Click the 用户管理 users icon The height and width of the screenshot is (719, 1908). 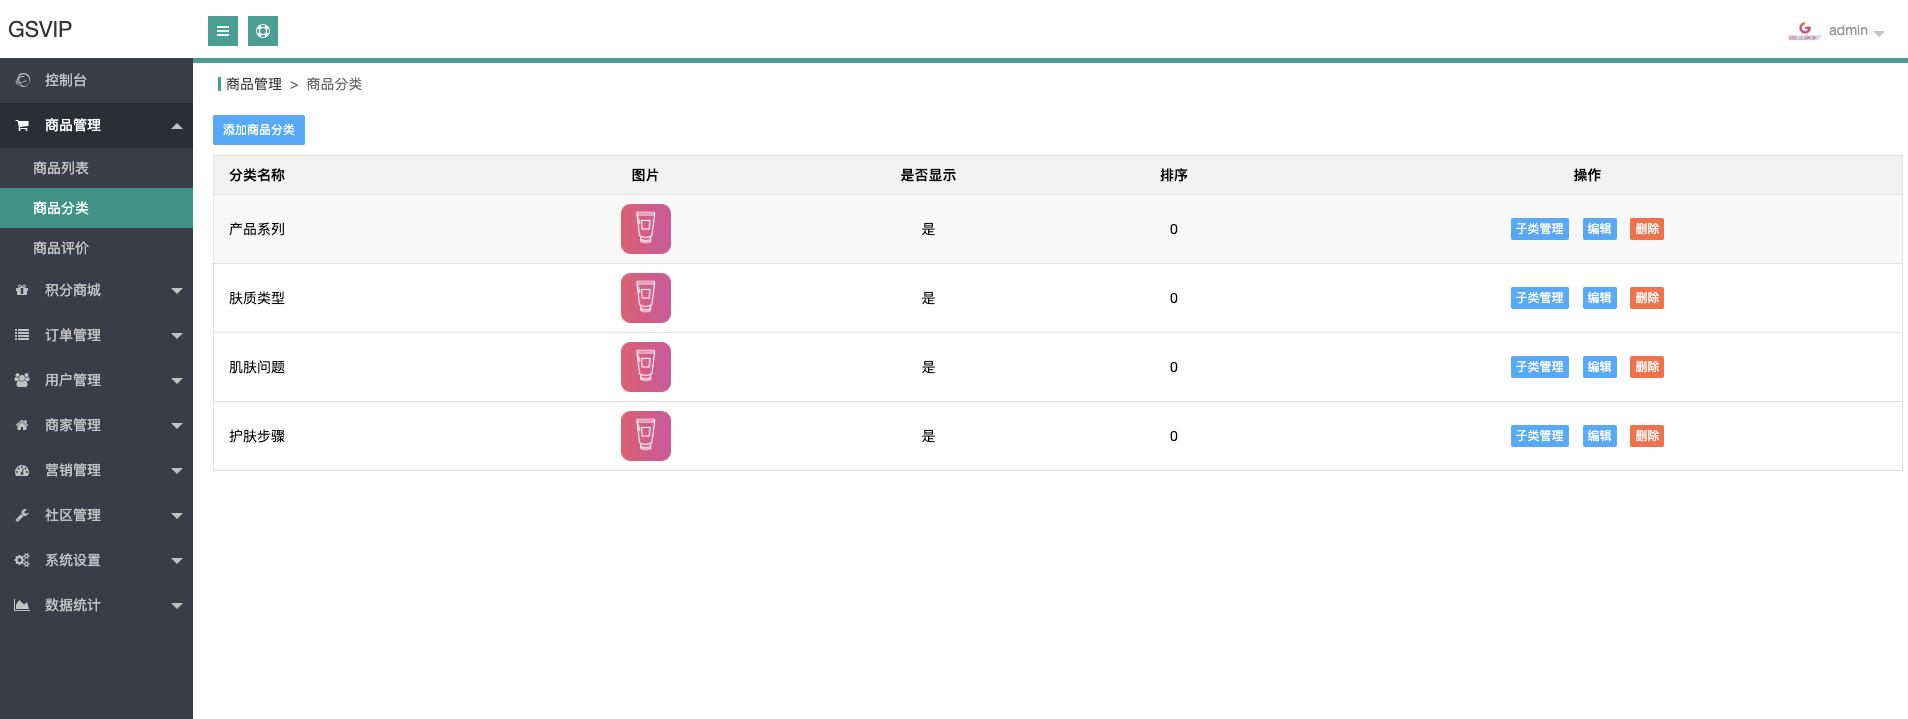(x=22, y=380)
